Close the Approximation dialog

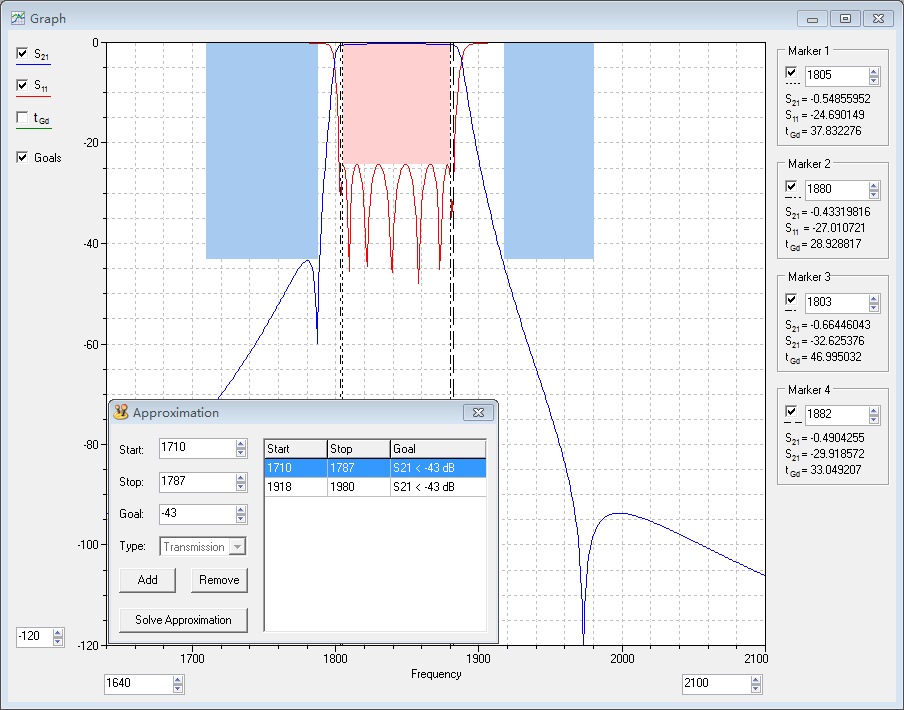(479, 412)
